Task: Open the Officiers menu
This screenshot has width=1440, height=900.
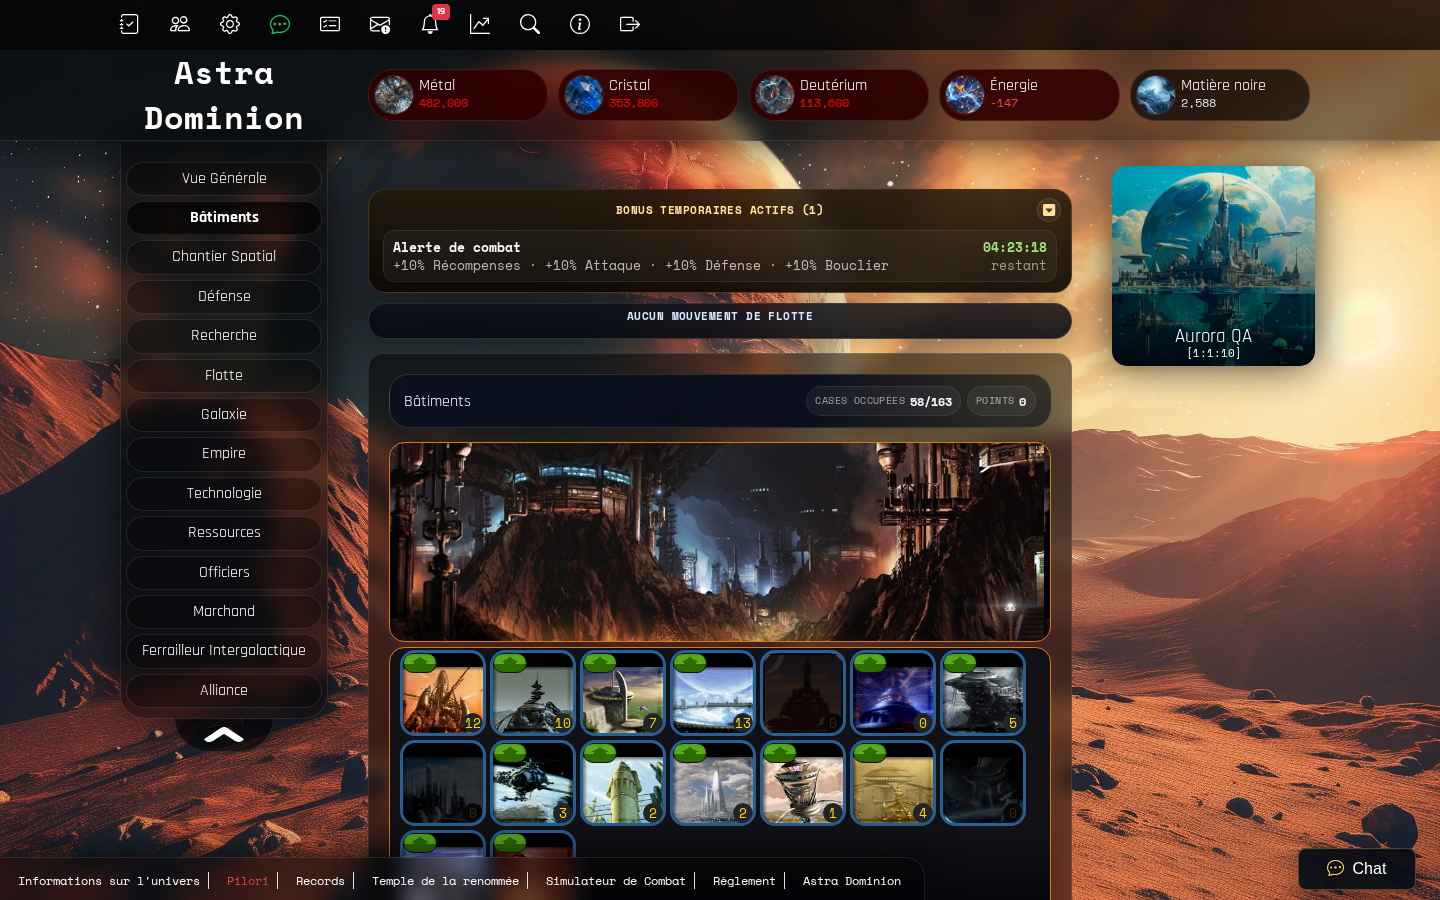Action: click(x=224, y=573)
